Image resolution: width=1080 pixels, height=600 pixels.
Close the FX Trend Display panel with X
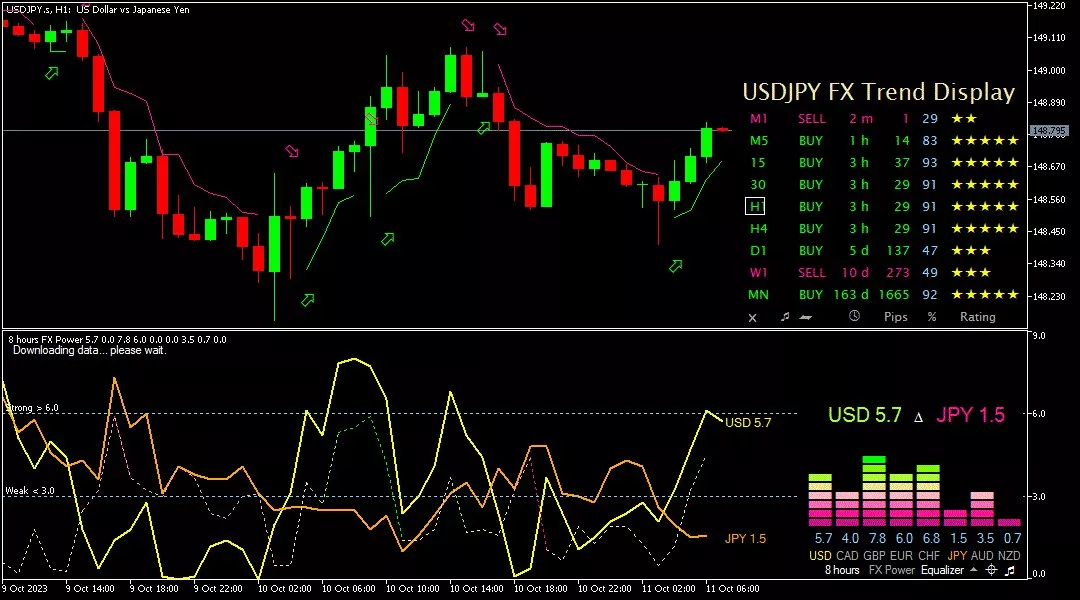(x=753, y=317)
